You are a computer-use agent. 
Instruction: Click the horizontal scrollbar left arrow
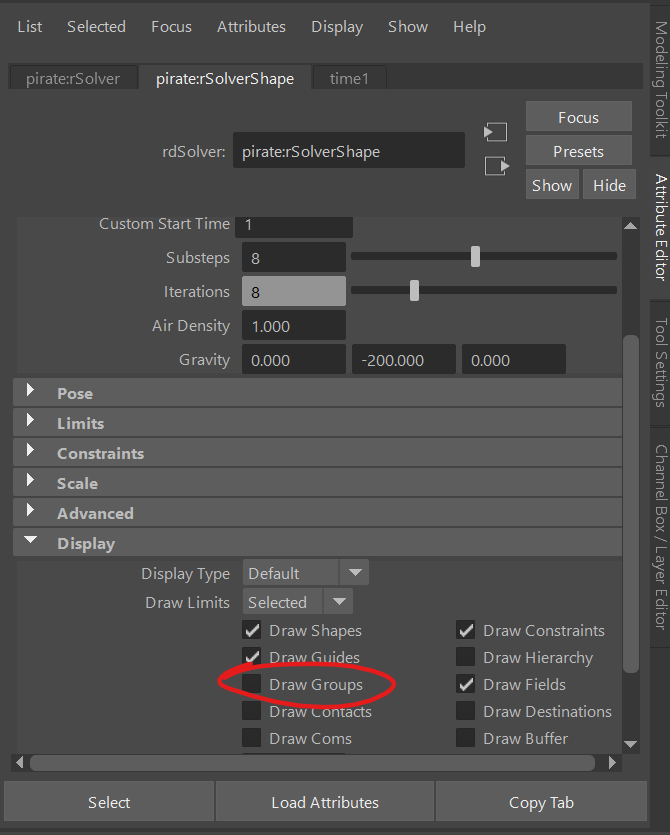click(x=21, y=763)
